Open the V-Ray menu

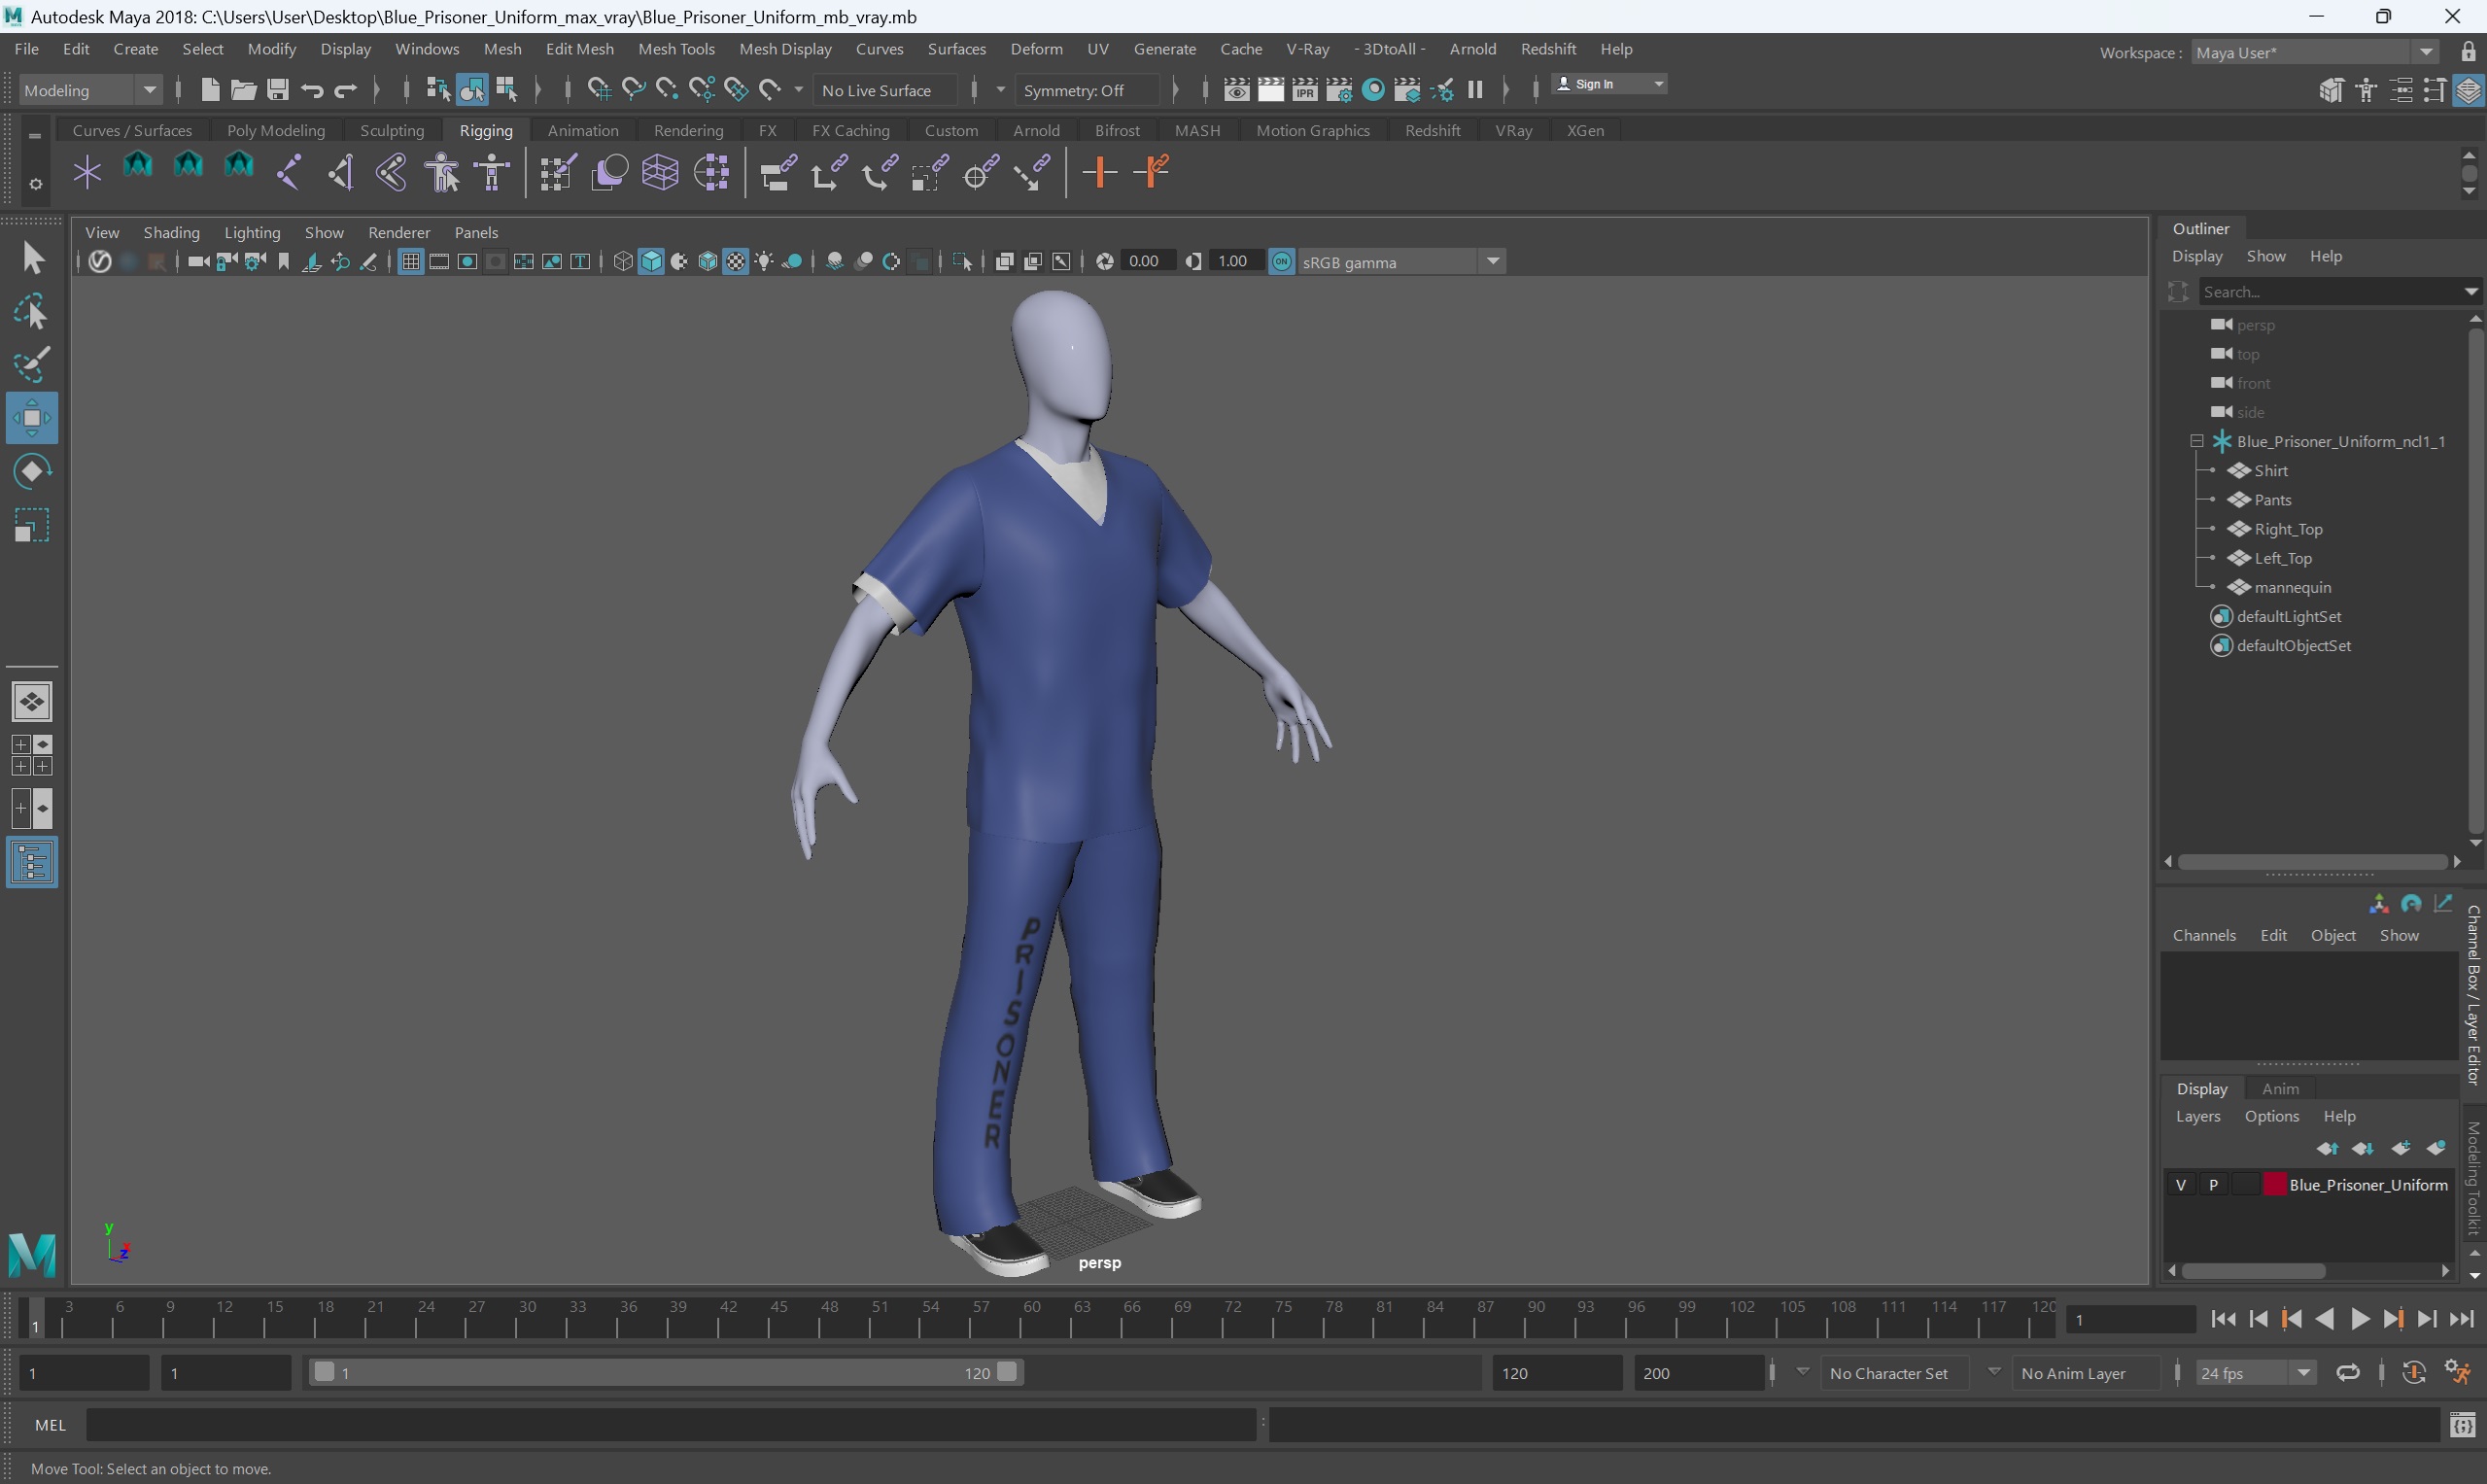click(1307, 48)
